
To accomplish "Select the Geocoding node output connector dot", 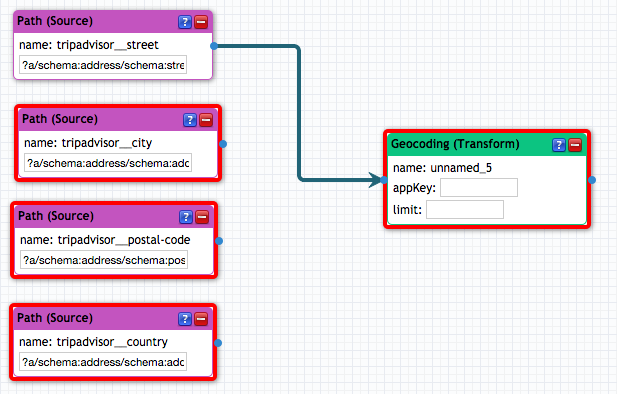I will tap(592, 180).
